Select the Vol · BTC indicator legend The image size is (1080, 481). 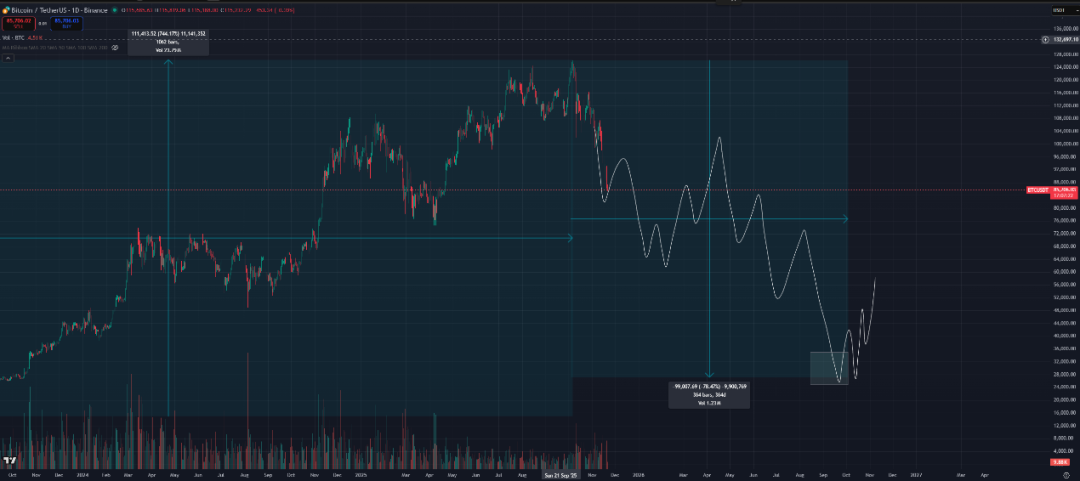pyautogui.click(x=14, y=37)
